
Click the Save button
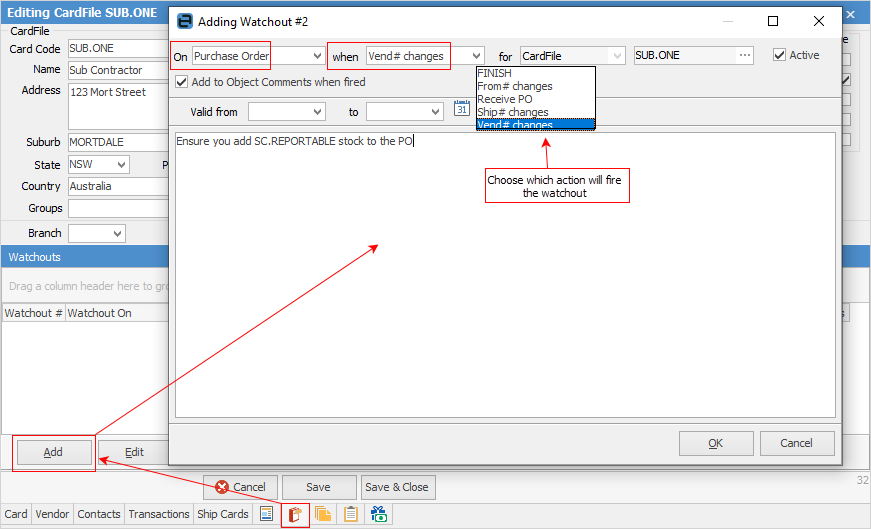point(319,487)
